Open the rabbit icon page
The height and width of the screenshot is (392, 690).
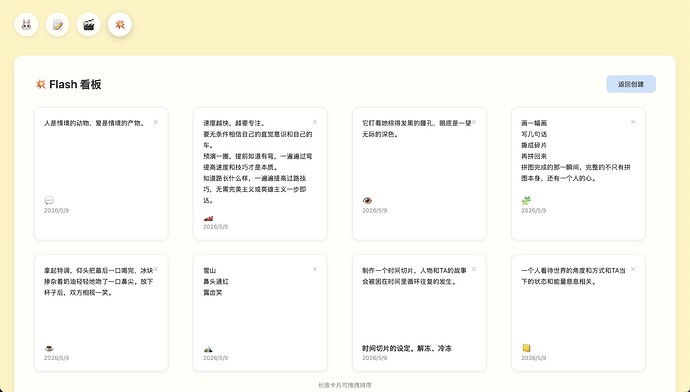coord(26,24)
